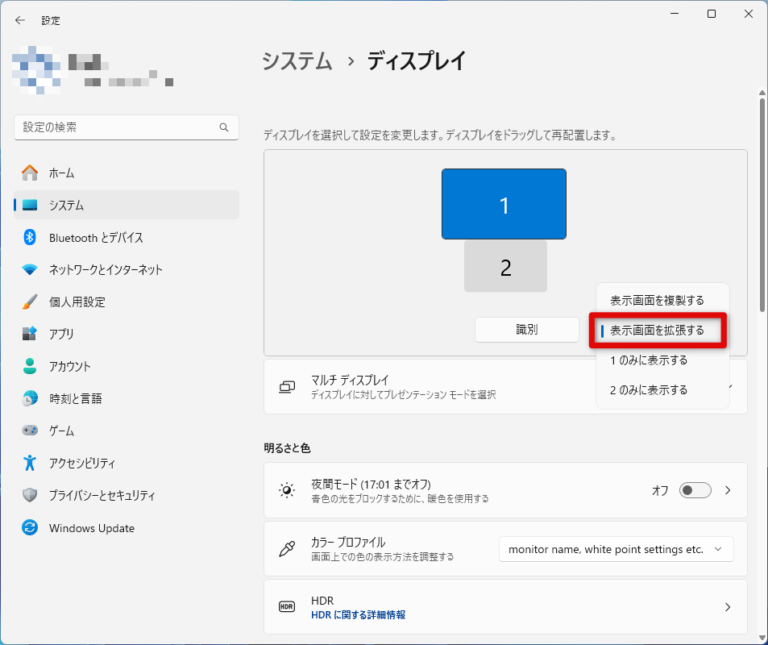The image size is (768, 645).
Task: Open カラー プロファイル dropdown
Action: [616, 549]
